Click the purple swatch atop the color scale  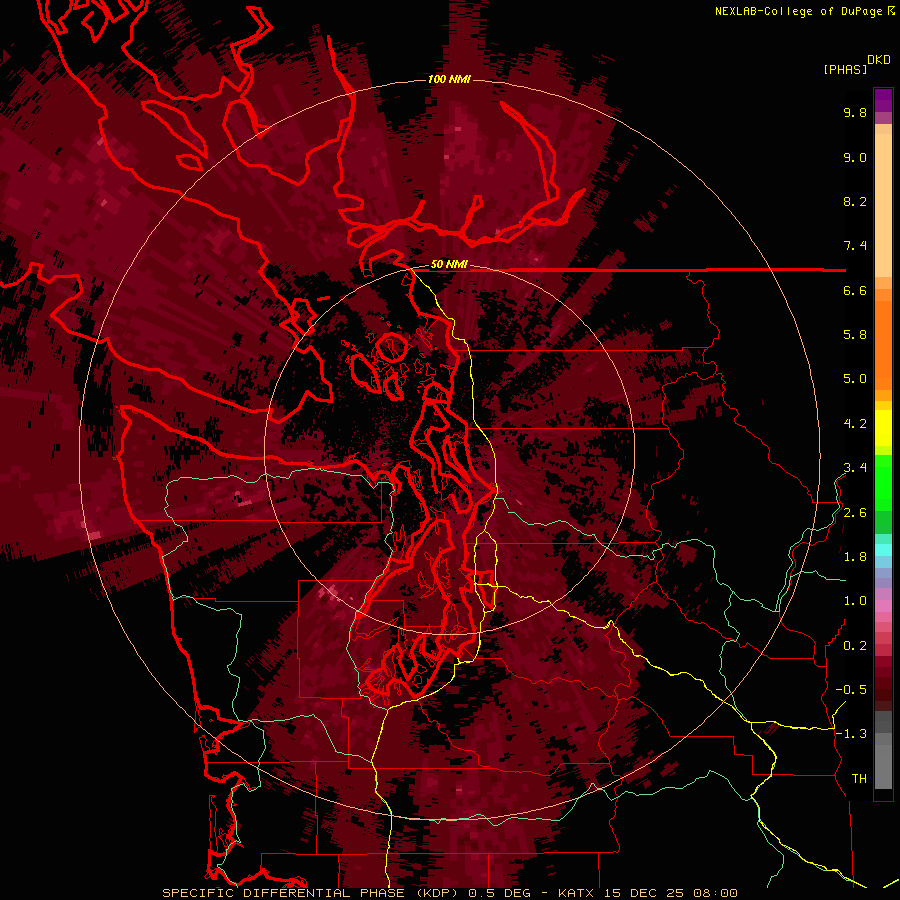[883, 100]
